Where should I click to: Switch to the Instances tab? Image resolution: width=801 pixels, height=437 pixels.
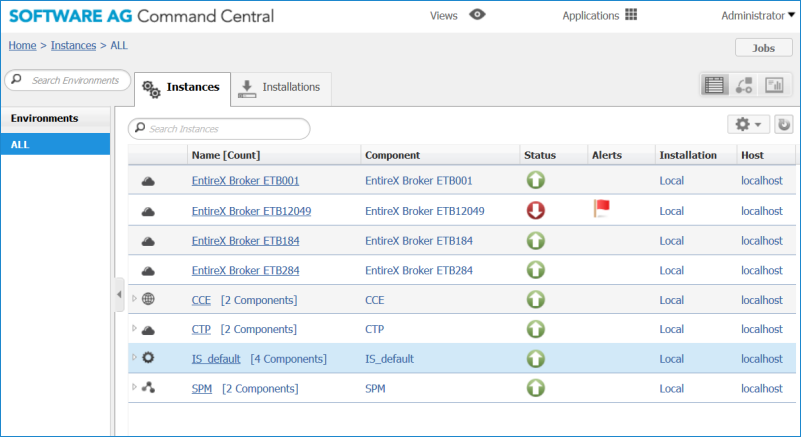point(182,88)
